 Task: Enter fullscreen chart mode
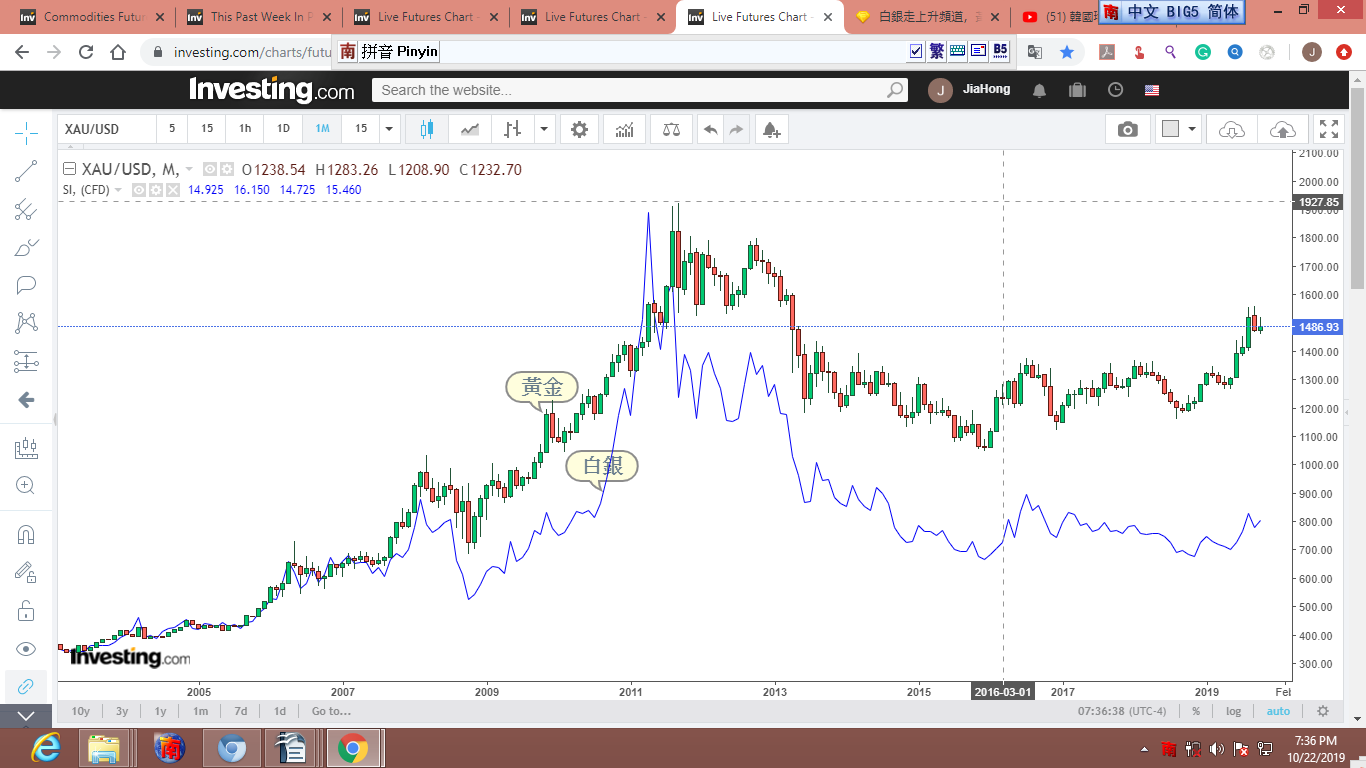1329,129
